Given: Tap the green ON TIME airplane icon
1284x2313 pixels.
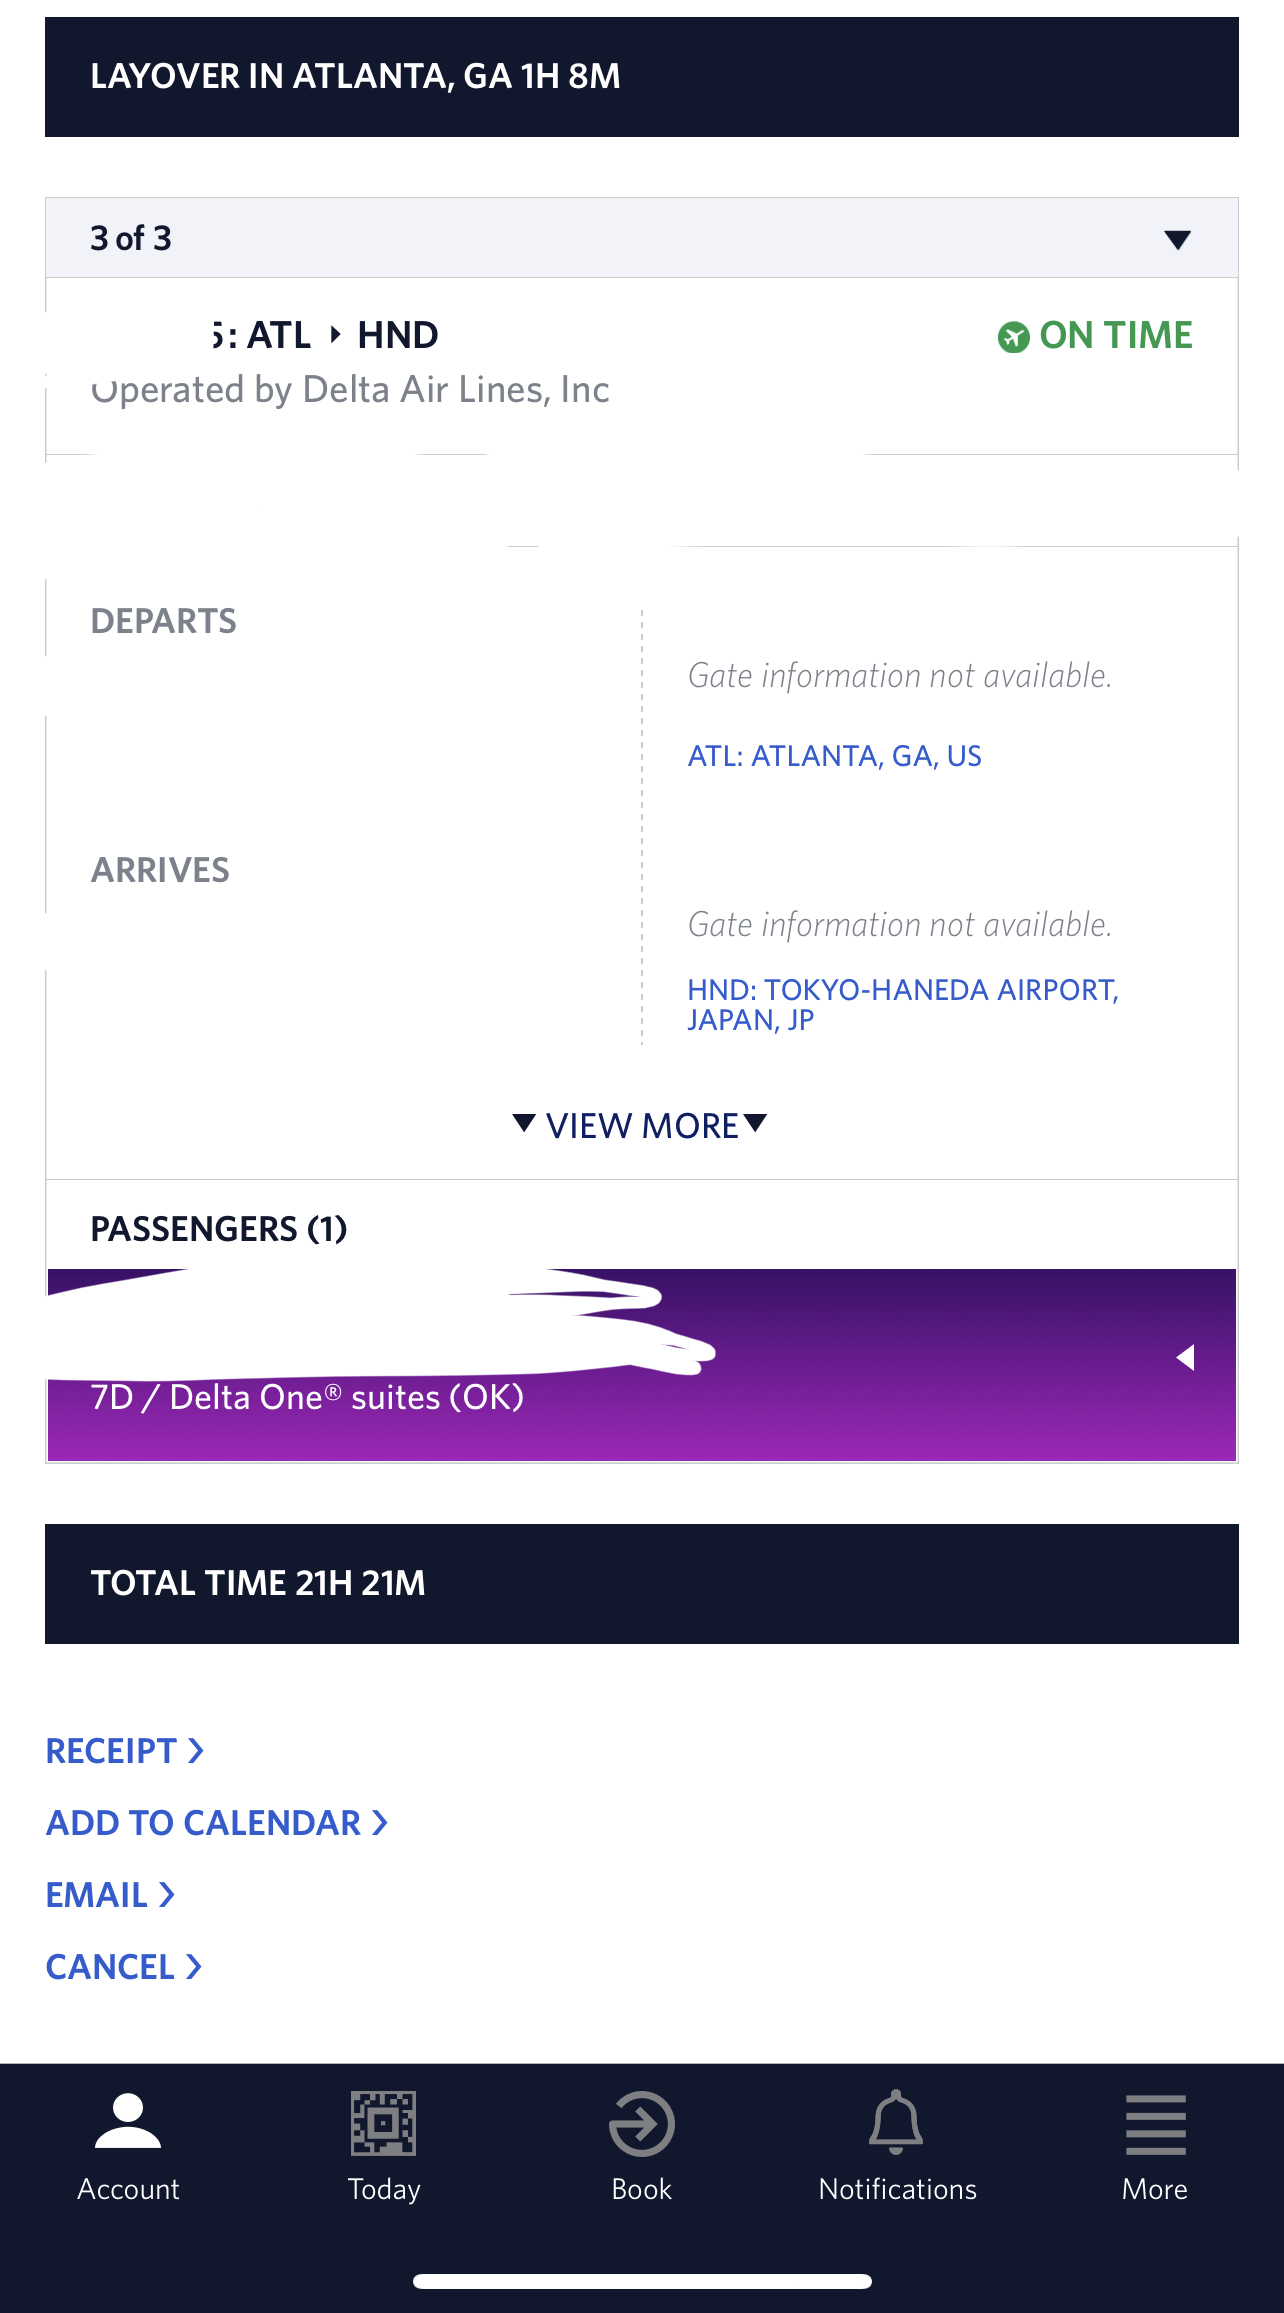Looking at the screenshot, I should (x=1013, y=337).
